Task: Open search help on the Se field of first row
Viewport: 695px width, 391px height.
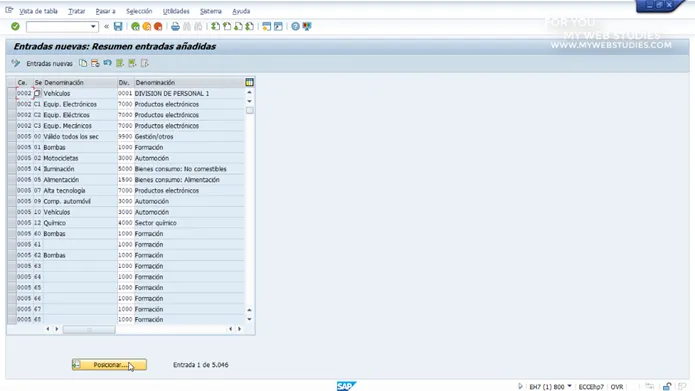Action: (37, 94)
